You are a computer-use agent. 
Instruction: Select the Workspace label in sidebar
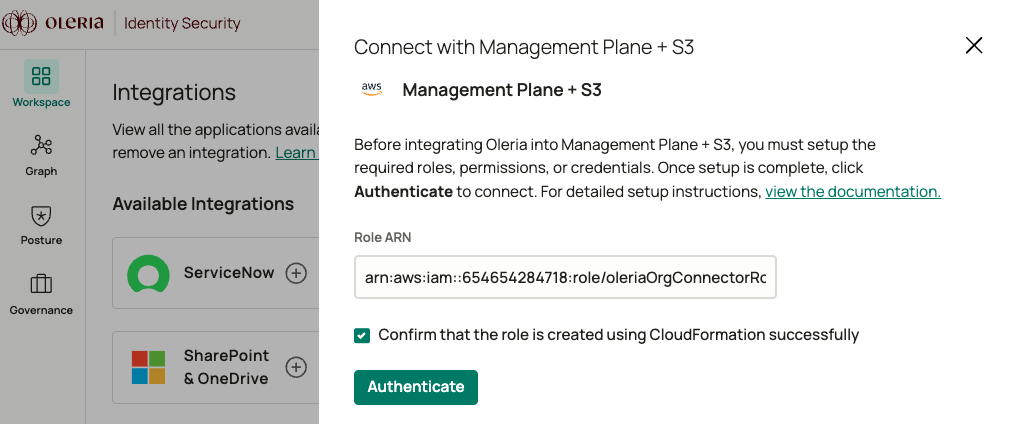(41, 102)
